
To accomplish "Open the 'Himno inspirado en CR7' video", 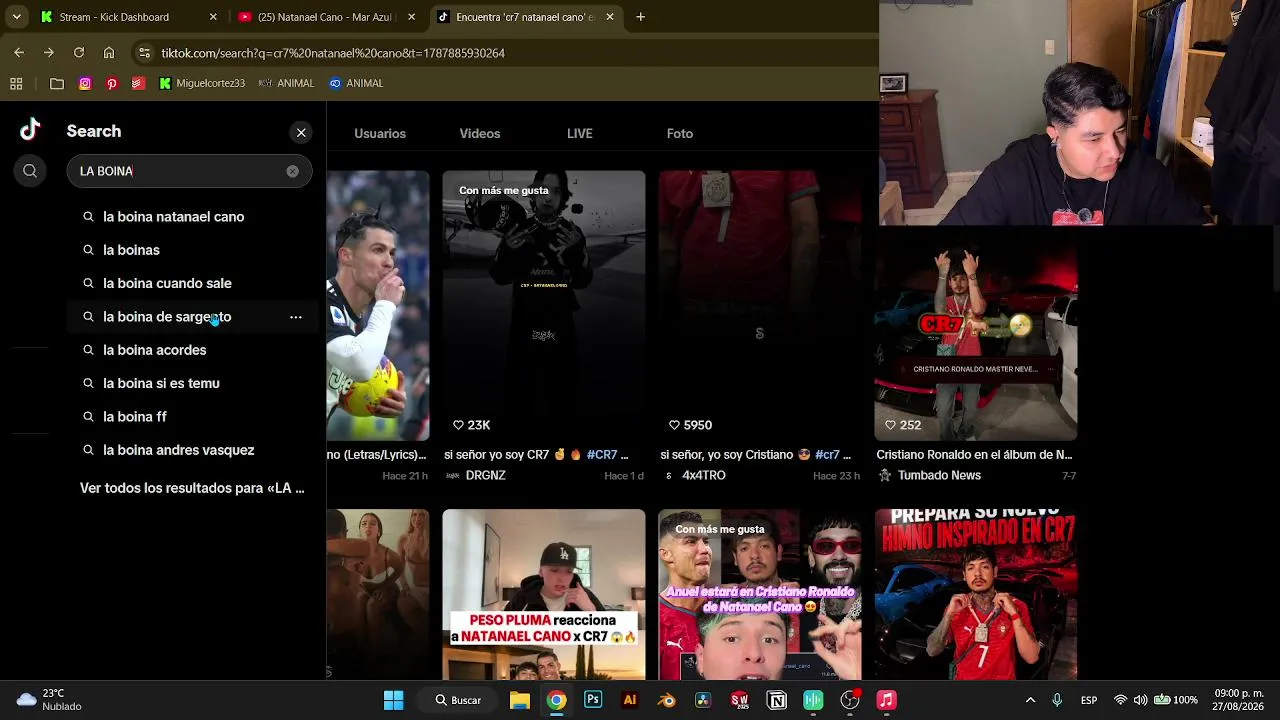I will pyautogui.click(x=976, y=594).
